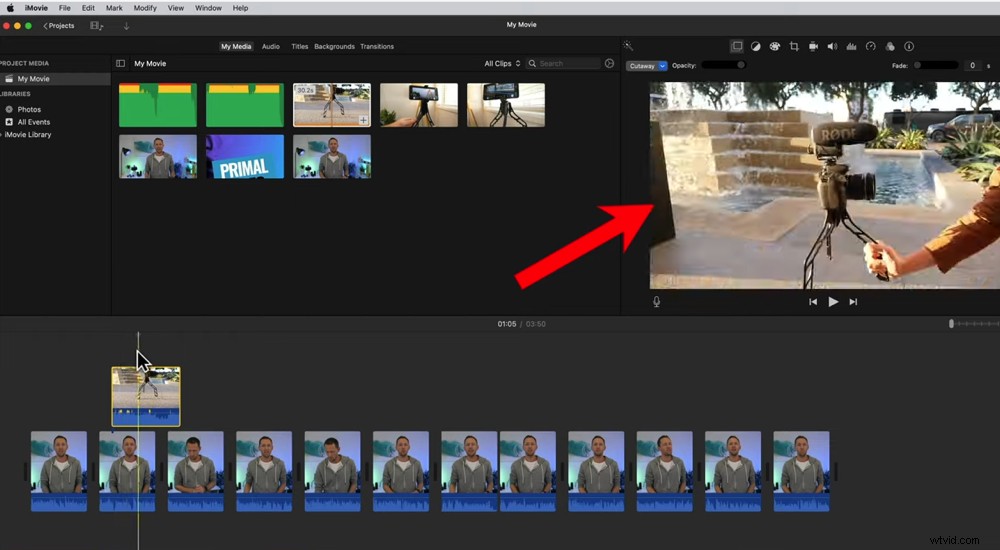
Task: Click the timeline zoom slider
Action: [x=973, y=324]
